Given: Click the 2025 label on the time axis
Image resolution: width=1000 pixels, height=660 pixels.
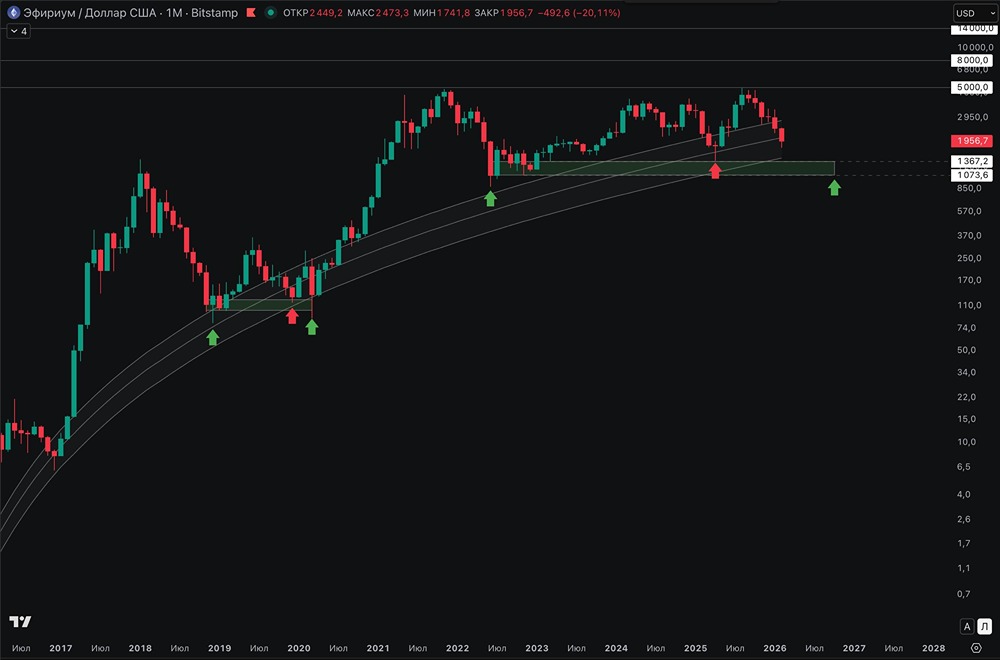Looking at the screenshot, I should click(696, 648).
